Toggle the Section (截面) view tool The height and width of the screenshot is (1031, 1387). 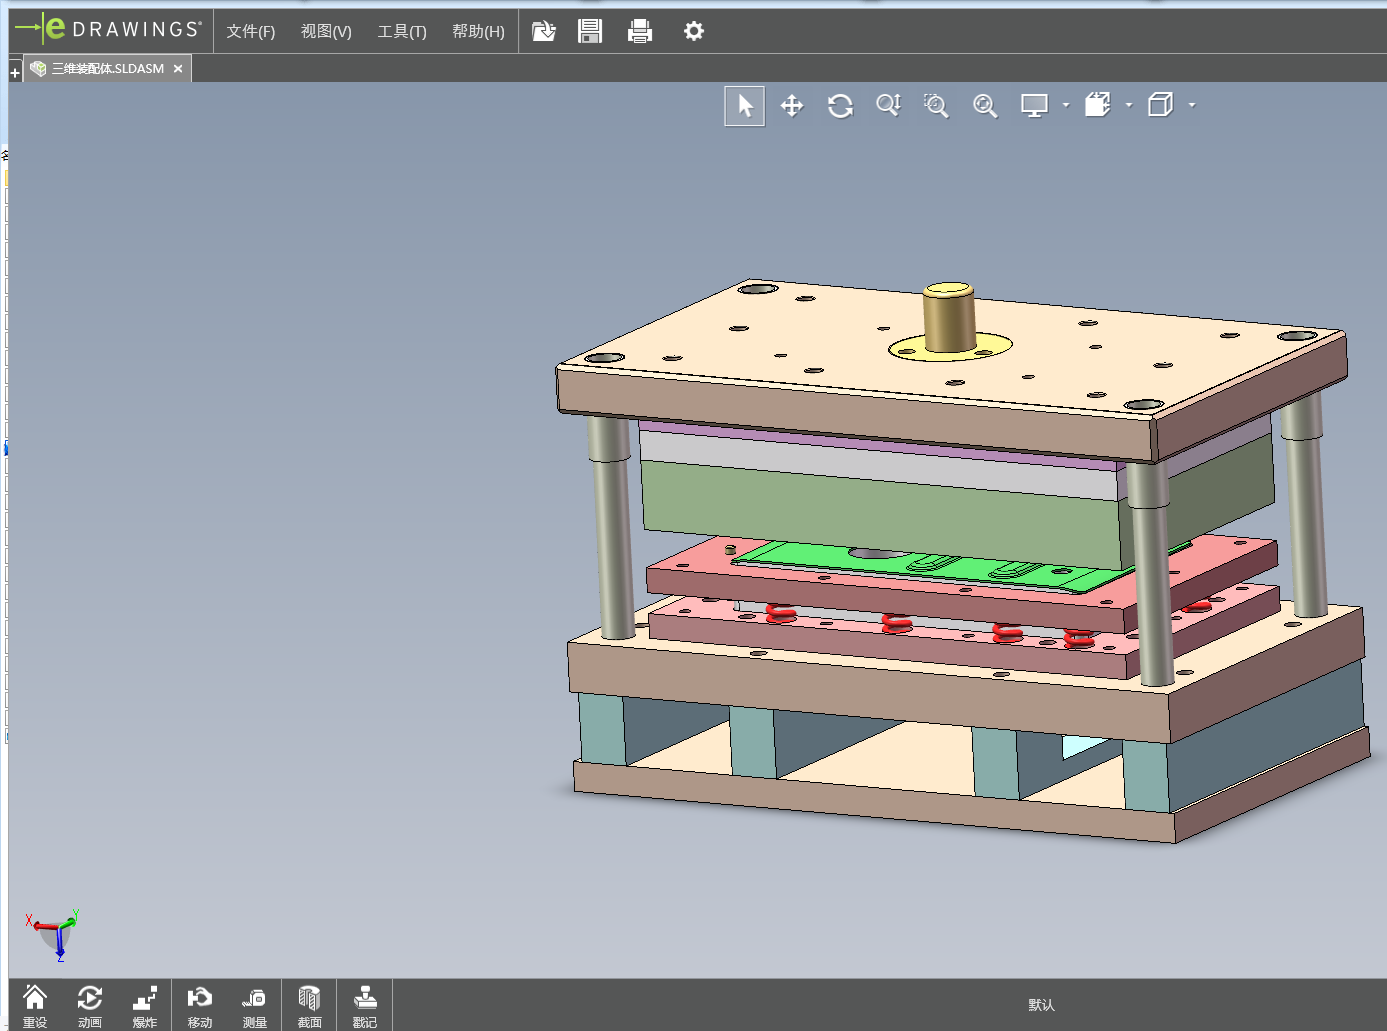point(309,1005)
